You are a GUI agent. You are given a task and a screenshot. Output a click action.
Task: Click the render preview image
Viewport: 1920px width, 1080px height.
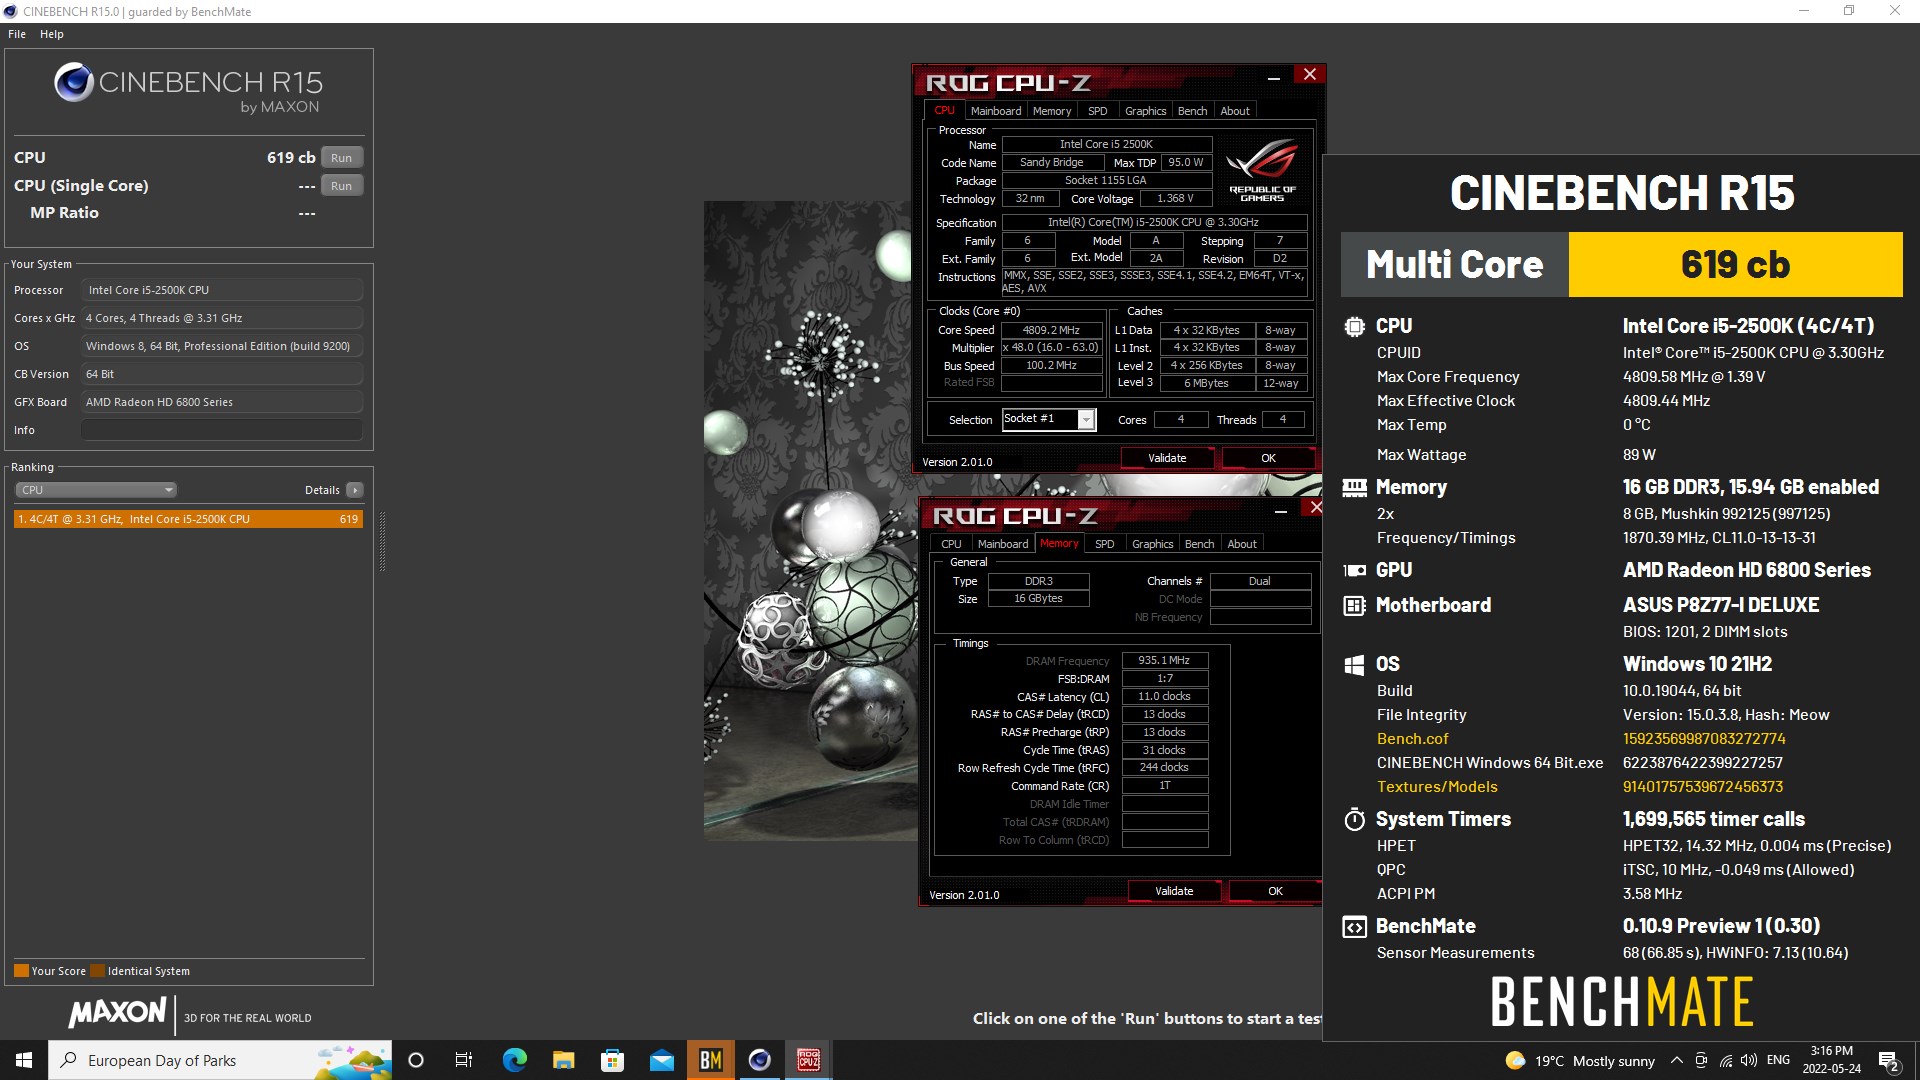(x=811, y=520)
